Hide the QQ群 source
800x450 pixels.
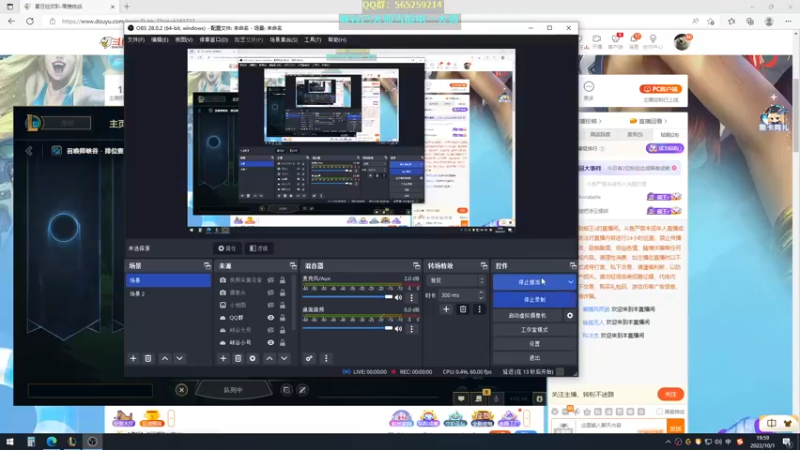tap(271, 317)
